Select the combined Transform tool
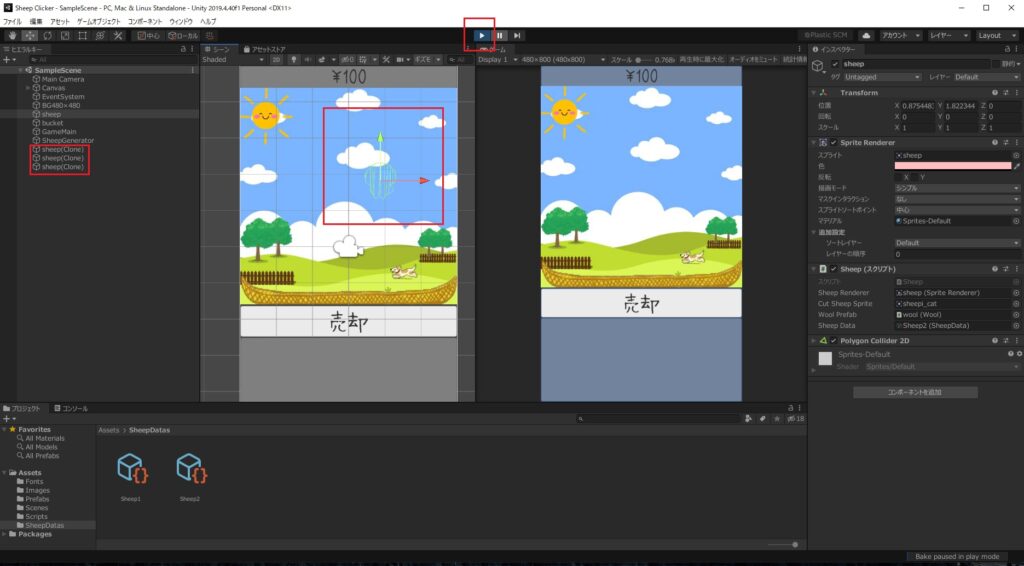 click(x=100, y=36)
